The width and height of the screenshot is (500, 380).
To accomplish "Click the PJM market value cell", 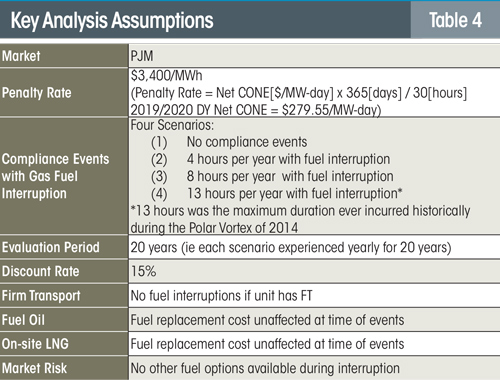I will [314, 56].
